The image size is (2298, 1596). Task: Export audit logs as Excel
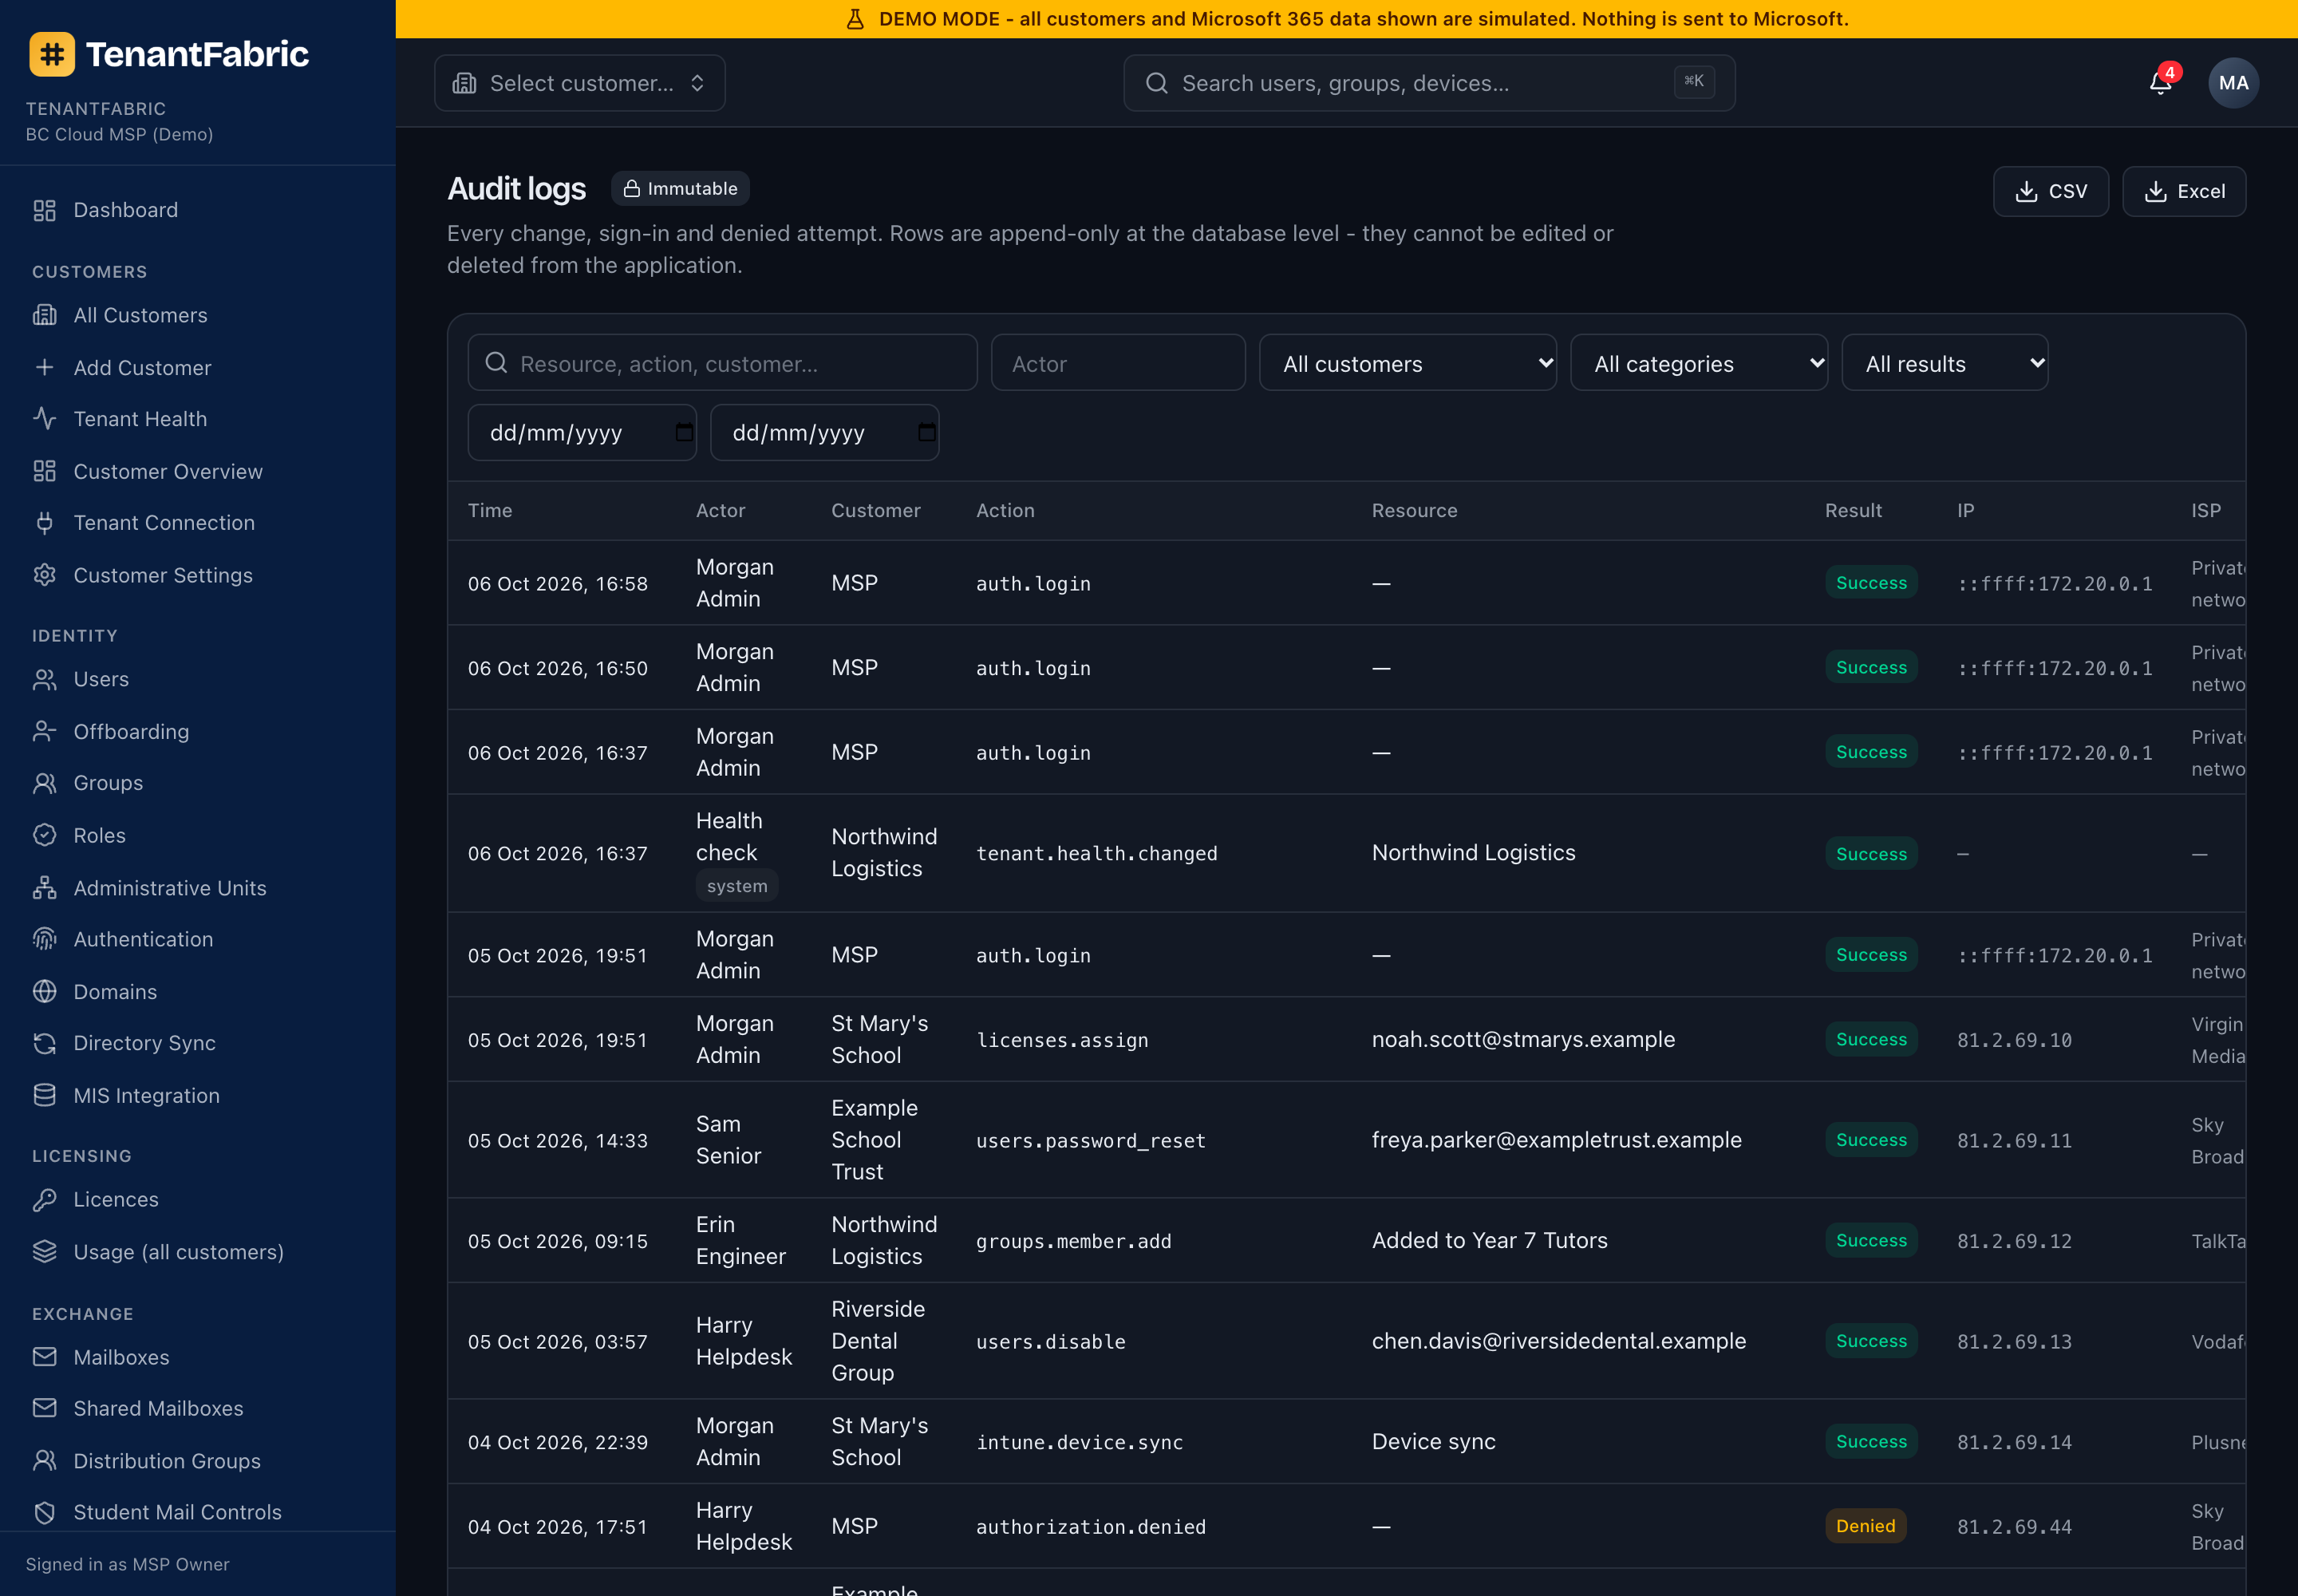[2184, 191]
